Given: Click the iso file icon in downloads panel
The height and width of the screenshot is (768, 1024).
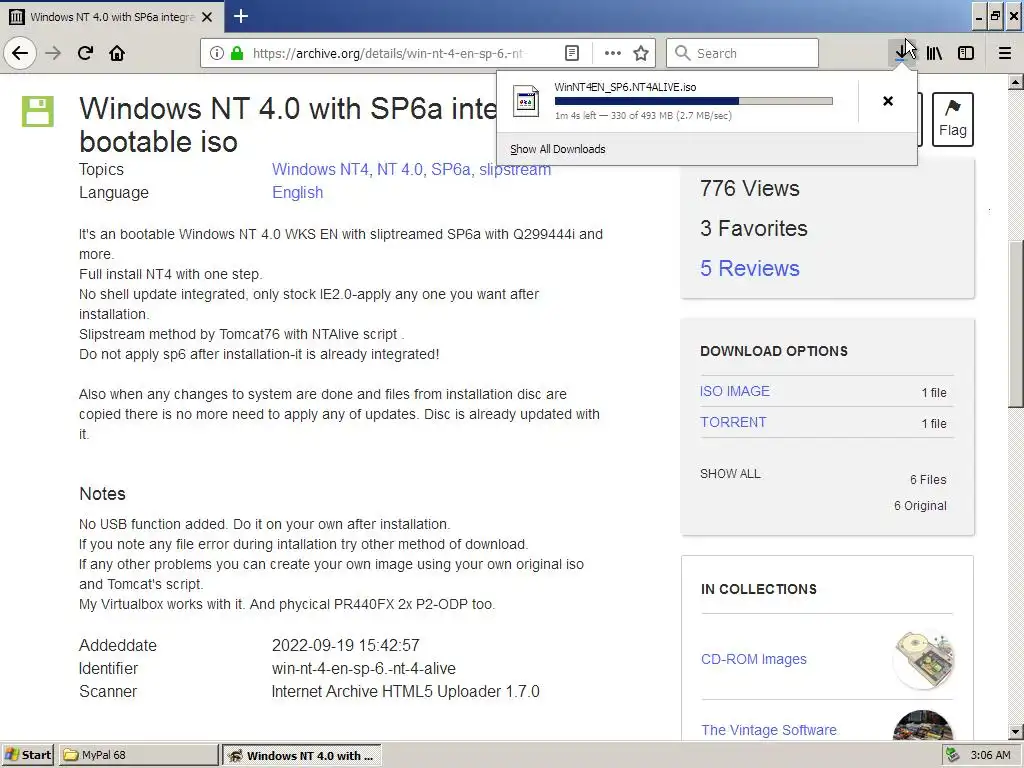Looking at the screenshot, I should 526,101.
